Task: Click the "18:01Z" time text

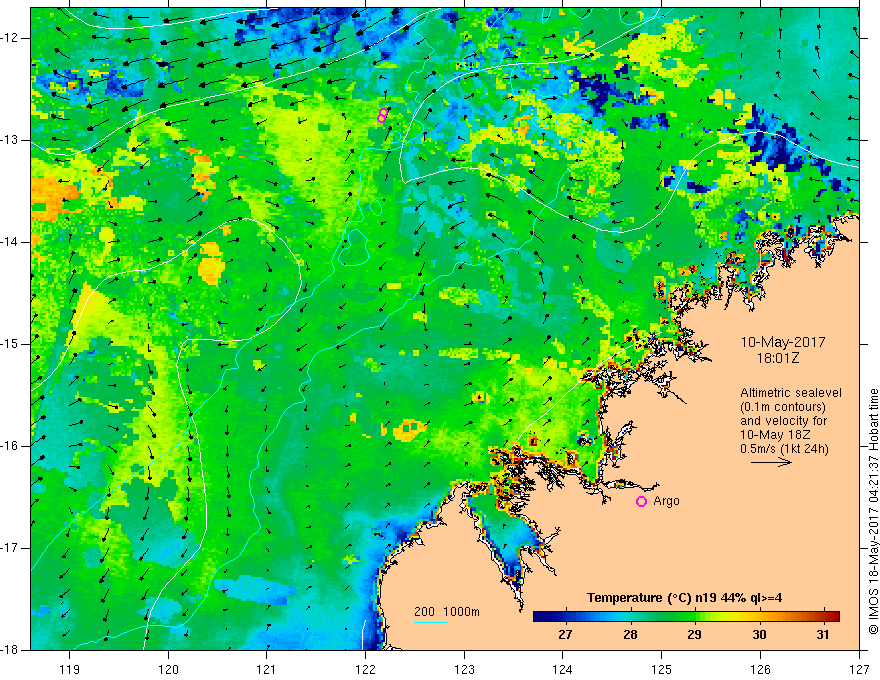Action: pos(777,358)
